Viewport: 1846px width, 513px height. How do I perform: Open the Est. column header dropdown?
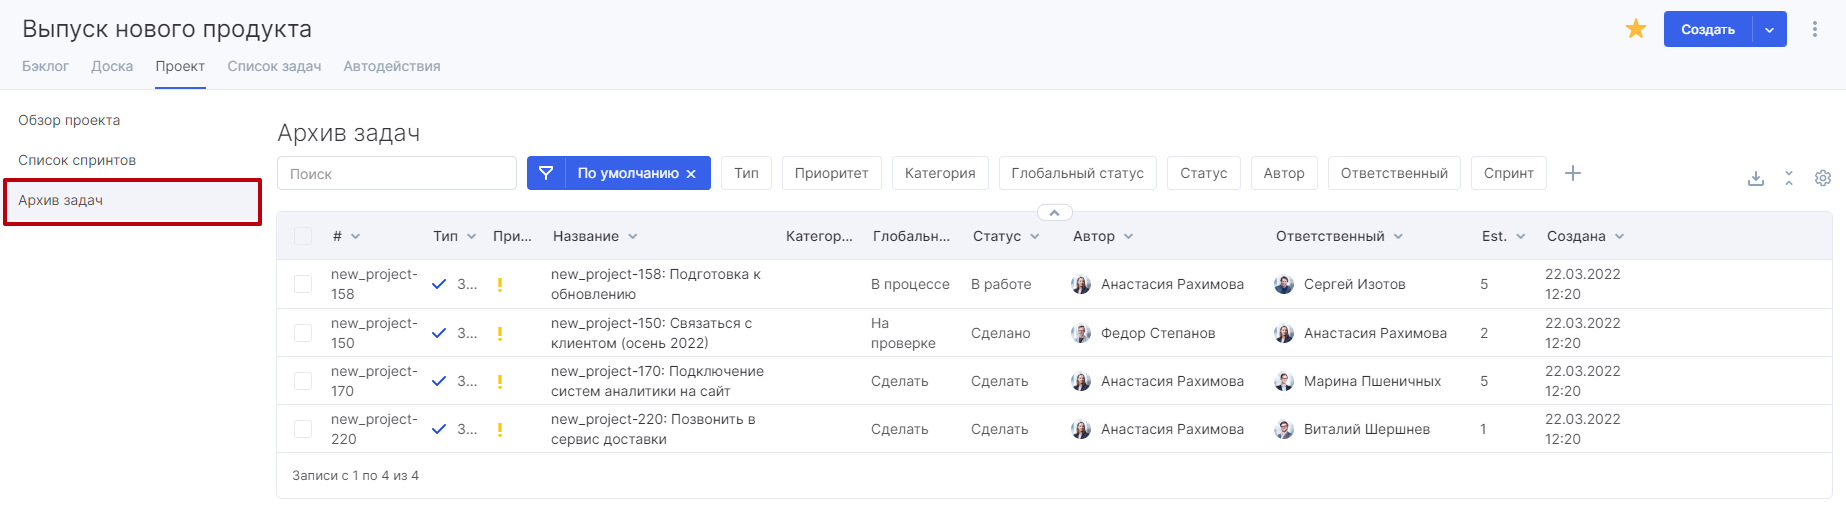pos(1520,236)
